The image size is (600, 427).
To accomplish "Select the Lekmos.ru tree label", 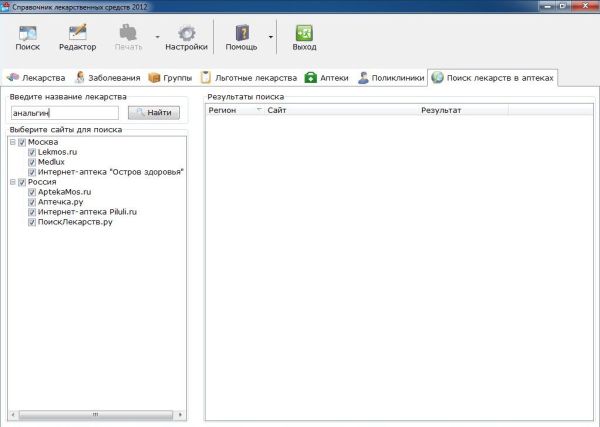I will (57, 152).
